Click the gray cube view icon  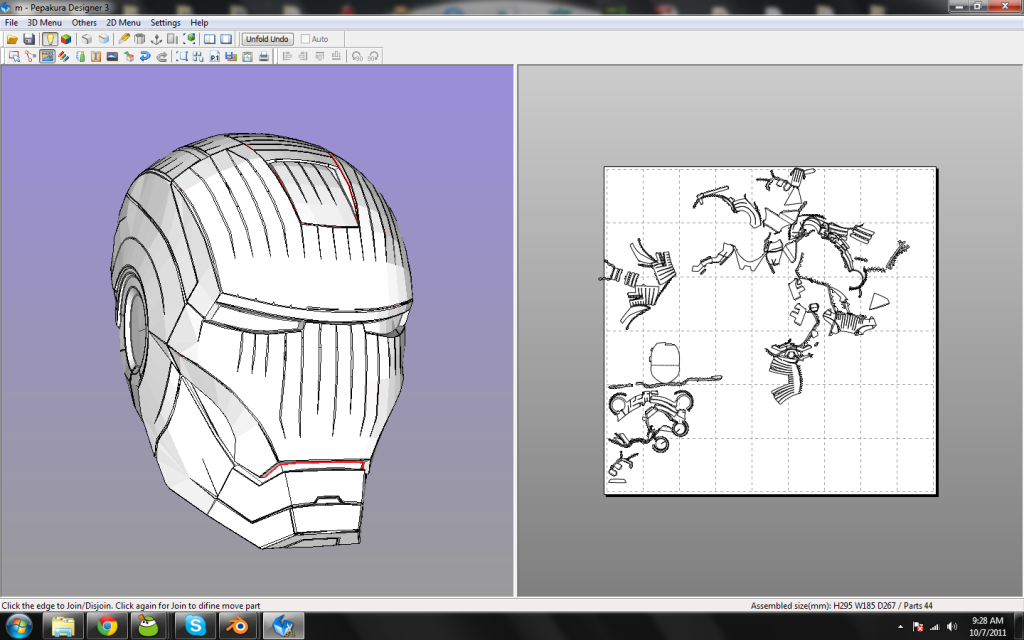click(86, 39)
